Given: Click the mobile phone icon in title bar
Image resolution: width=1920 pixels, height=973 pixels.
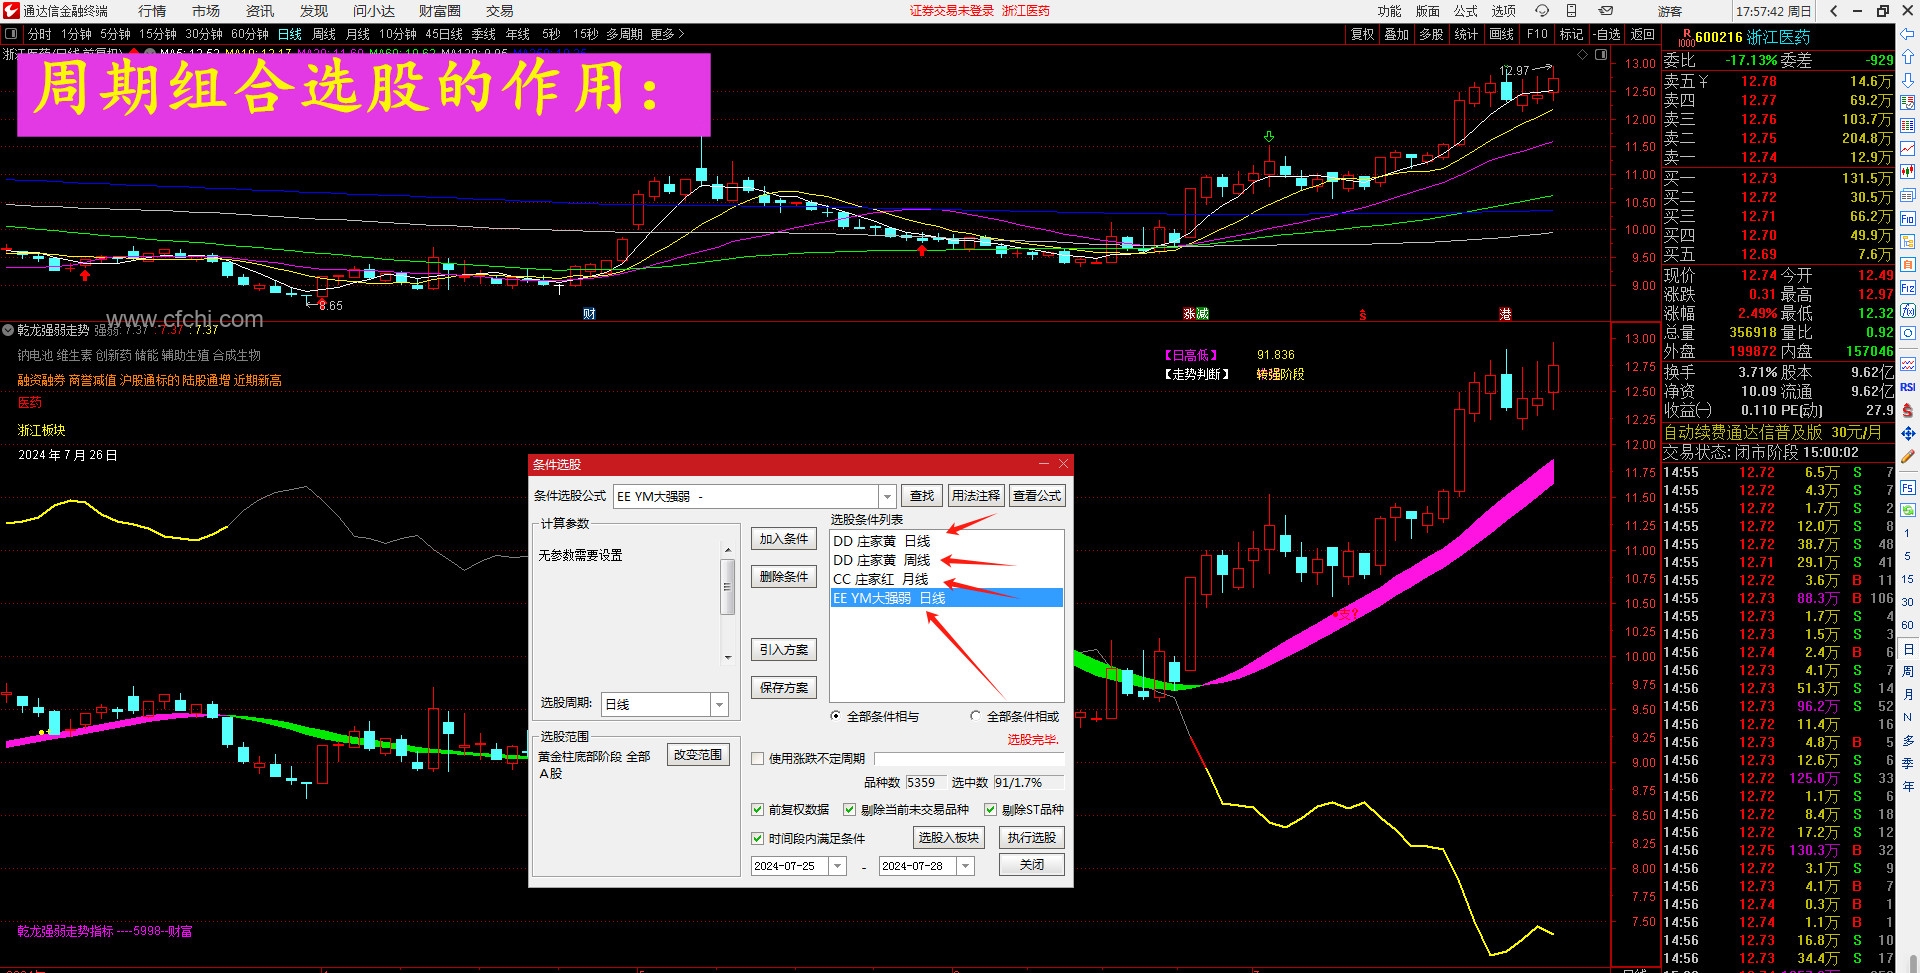Looking at the screenshot, I should coord(1571,11).
